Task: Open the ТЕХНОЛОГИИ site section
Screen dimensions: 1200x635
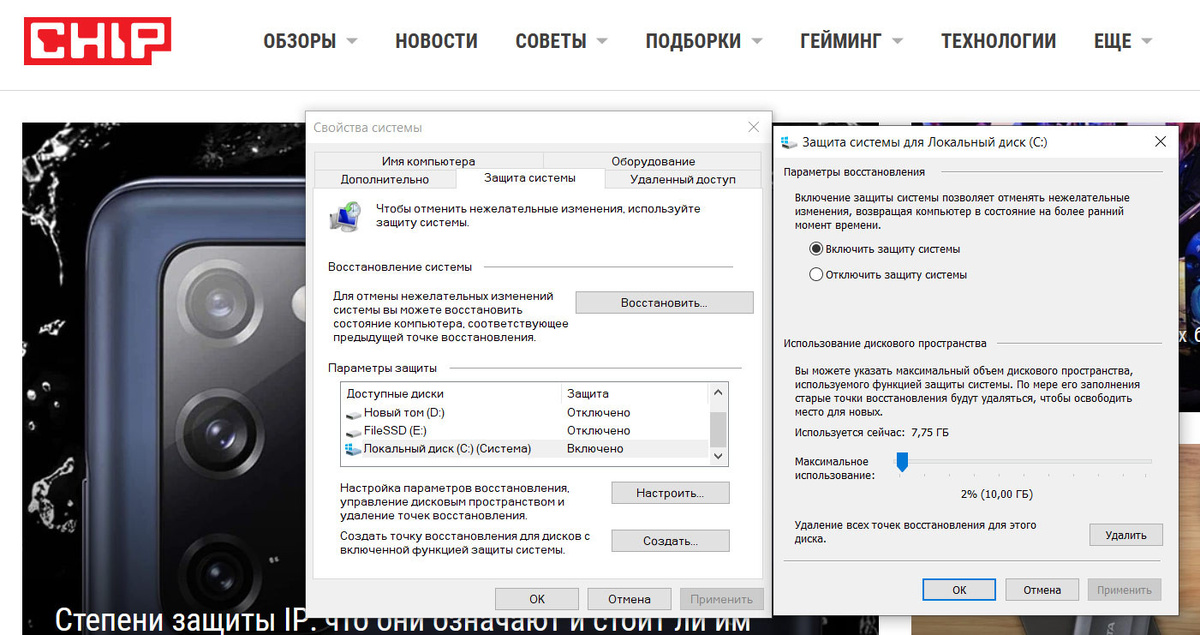Action: click(998, 41)
